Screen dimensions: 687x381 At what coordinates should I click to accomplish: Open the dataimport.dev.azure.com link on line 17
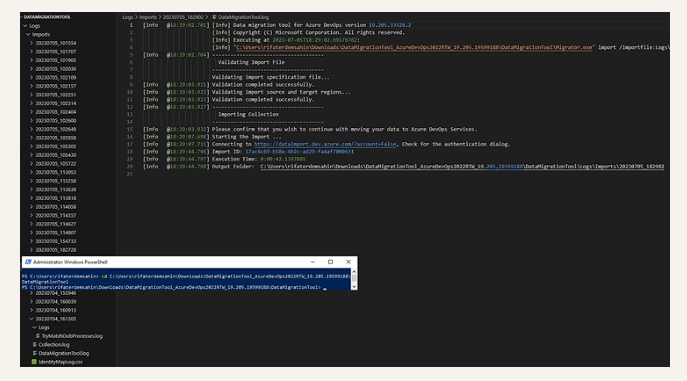(325, 144)
